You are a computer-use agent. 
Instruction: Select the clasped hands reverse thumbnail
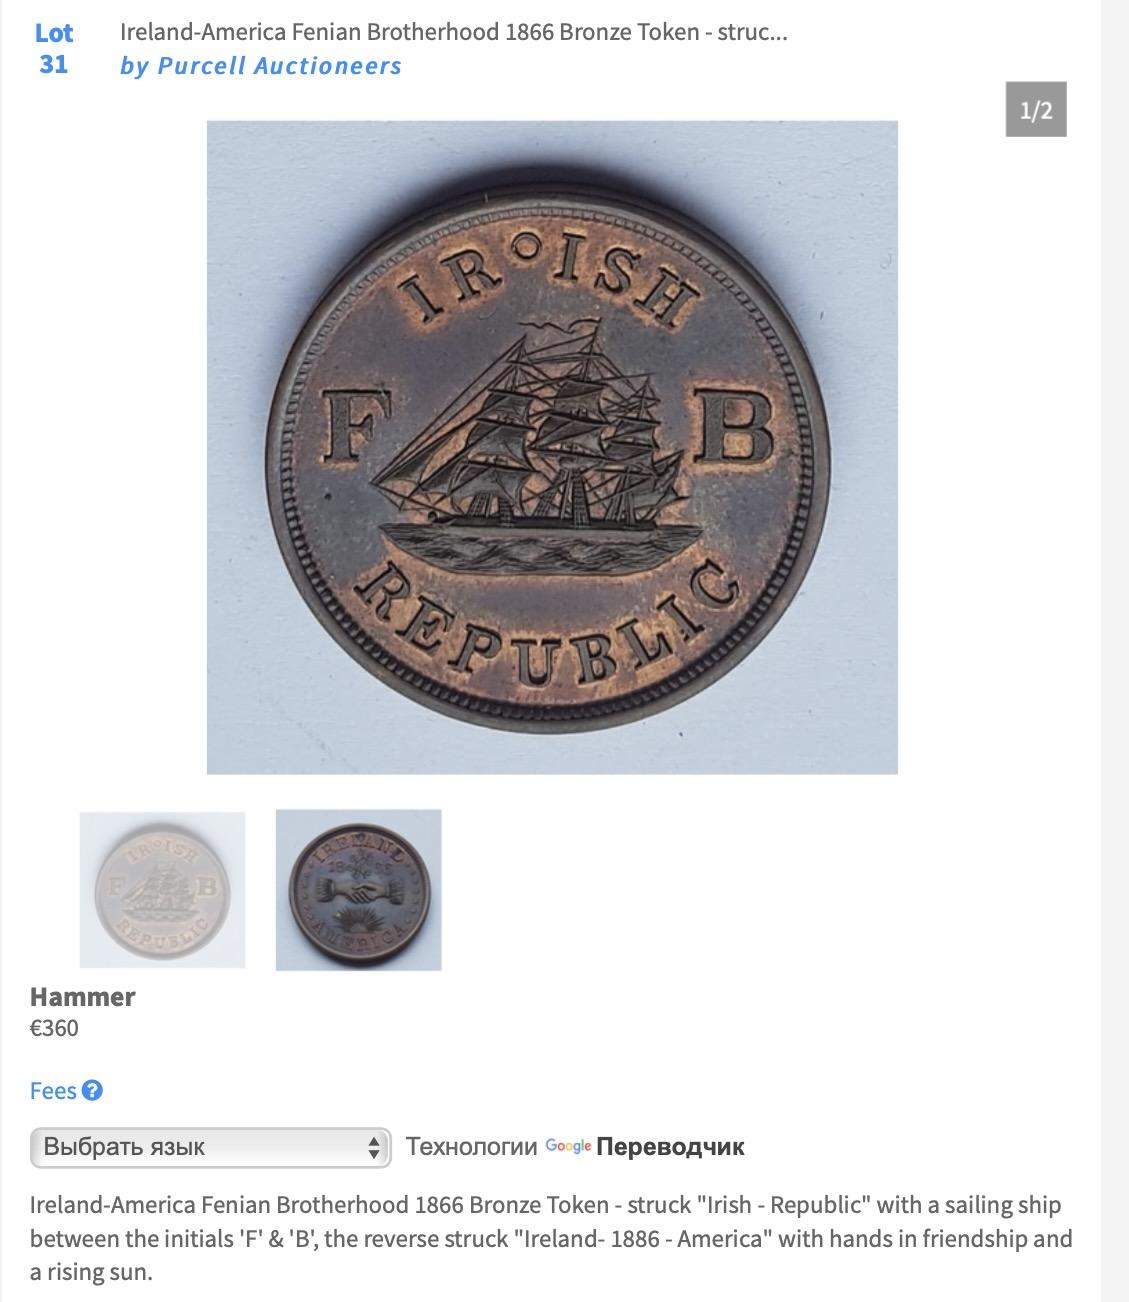point(358,889)
